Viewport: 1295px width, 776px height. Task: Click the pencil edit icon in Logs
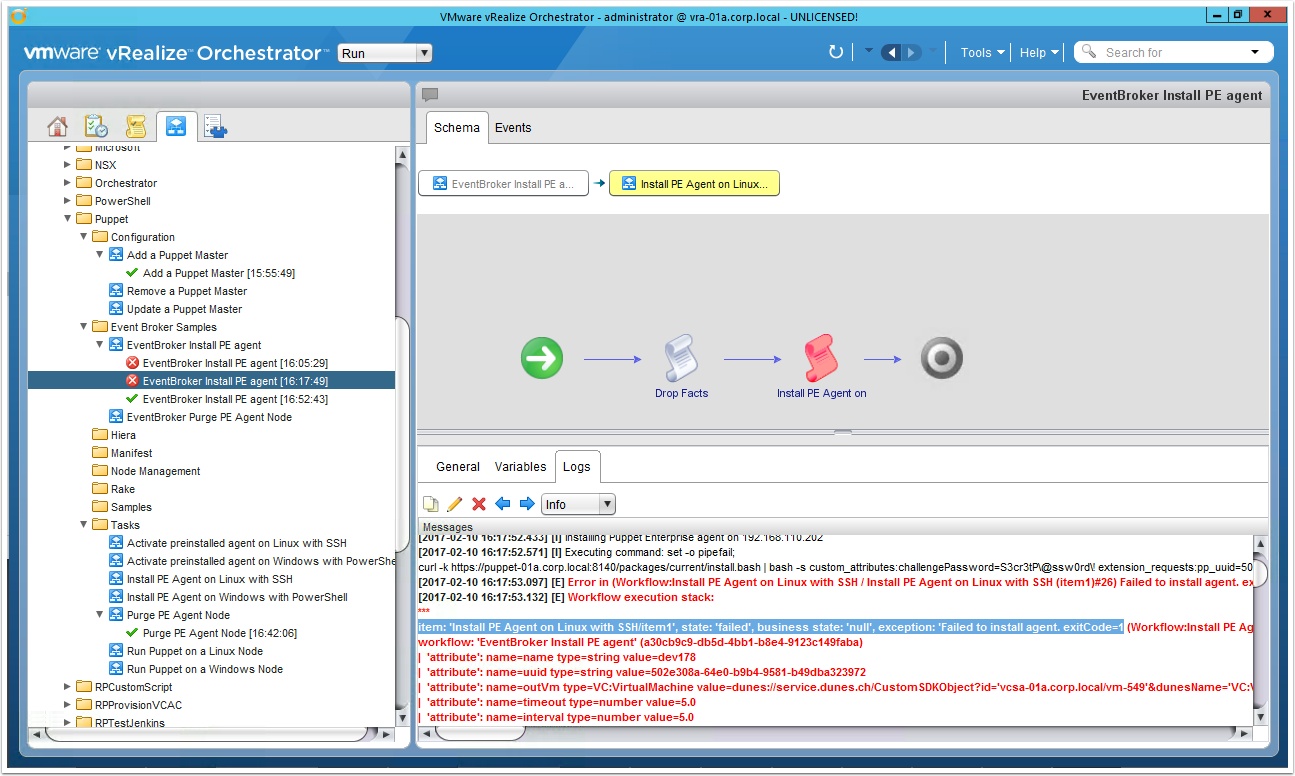pyautogui.click(x=454, y=504)
